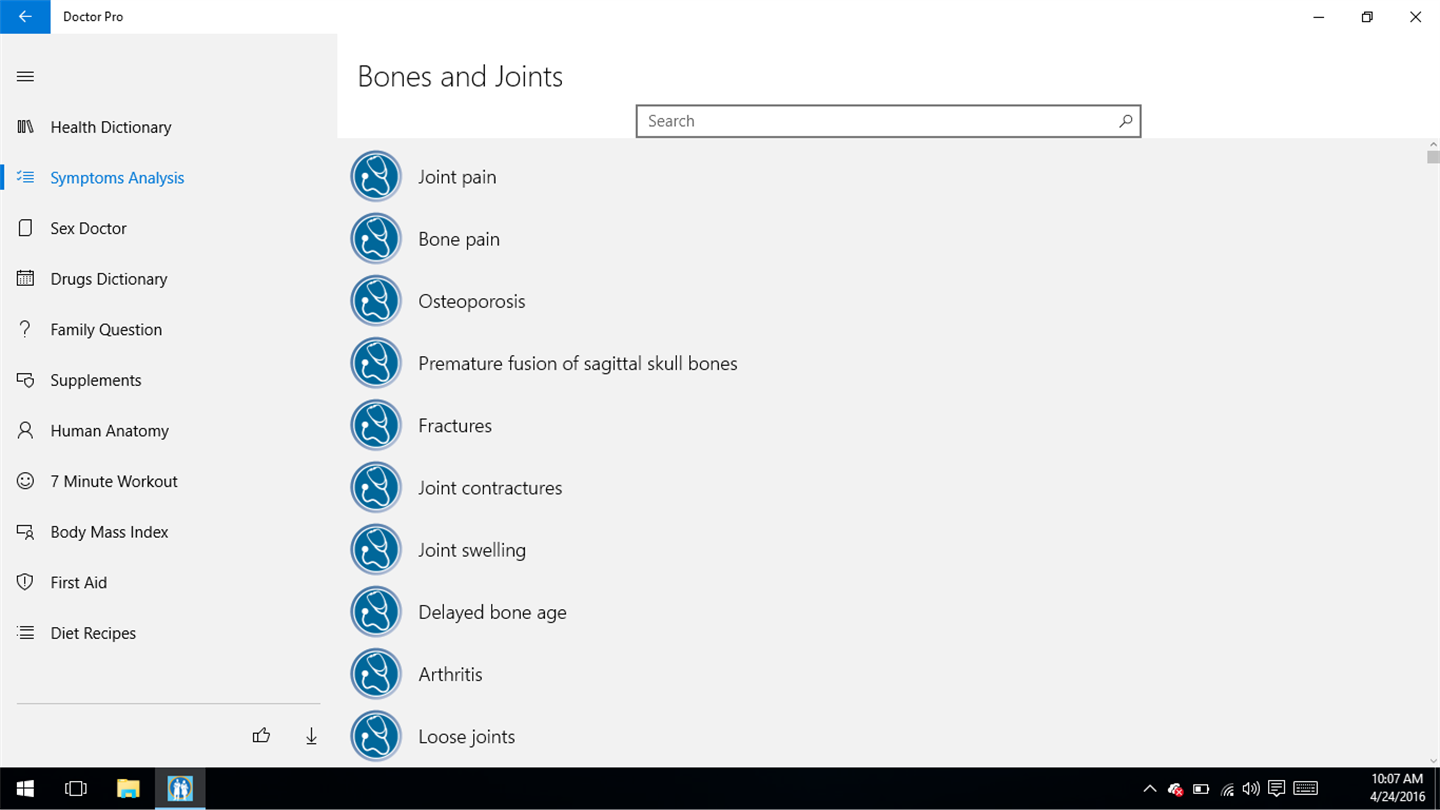Open Health Dictionary from sidebar
This screenshot has width=1440, height=810.
tap(111, 127)
